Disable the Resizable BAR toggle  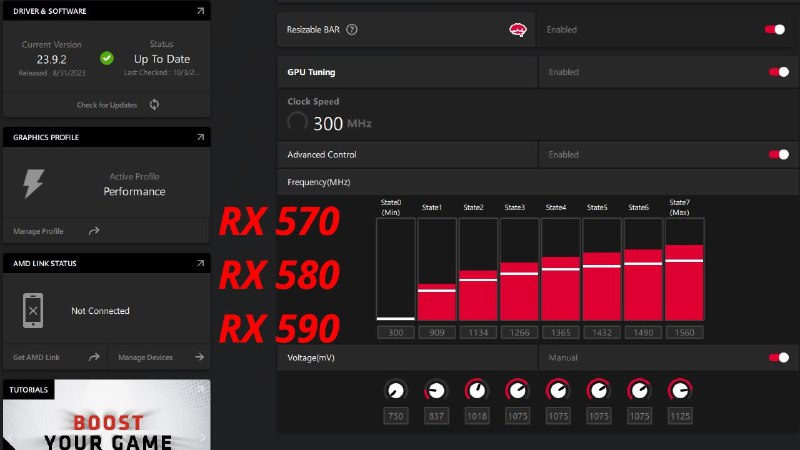click(x=774, y=30)
